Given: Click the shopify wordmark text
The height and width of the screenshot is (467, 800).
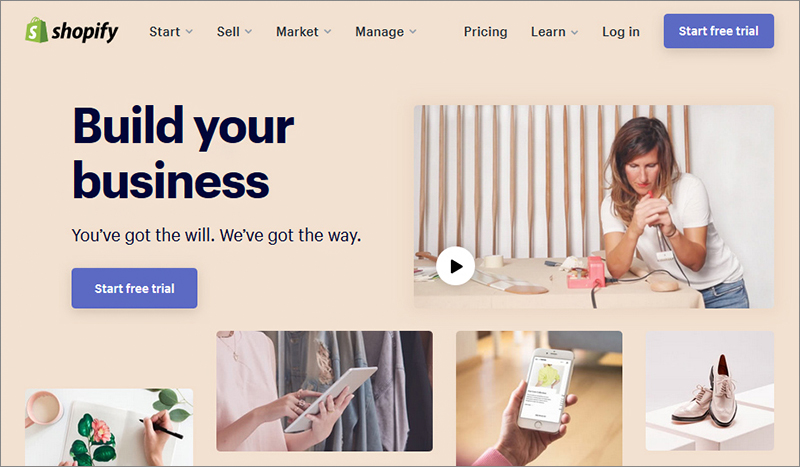Looking at the screenshot, I should click(x=85, y=32).
